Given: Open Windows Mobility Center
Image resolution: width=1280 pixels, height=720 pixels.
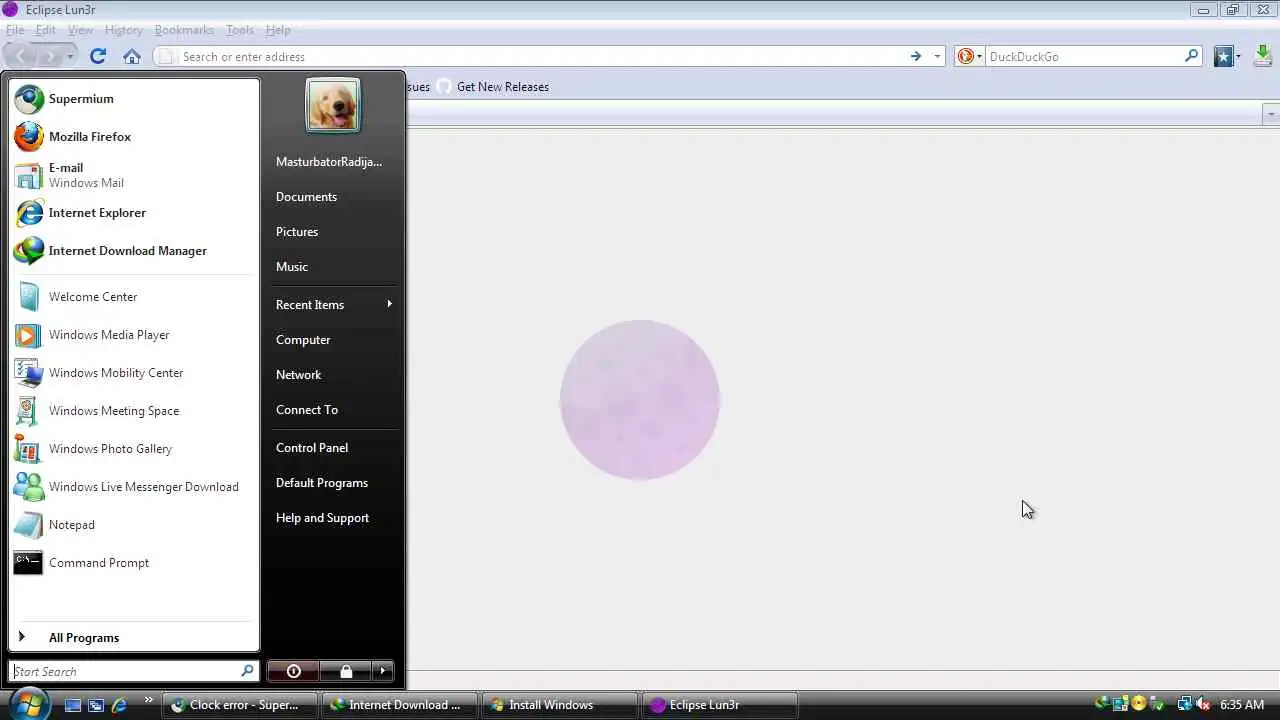Looking at the screenshot, I should (x=133, y=373).
